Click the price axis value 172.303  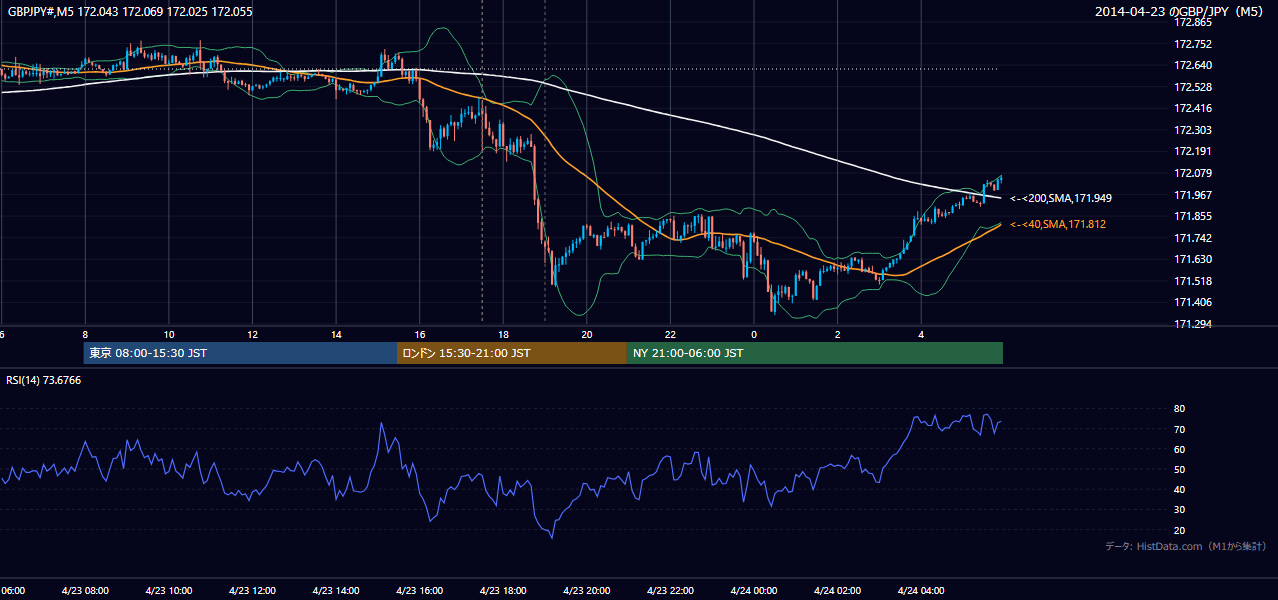[1192, 130]
